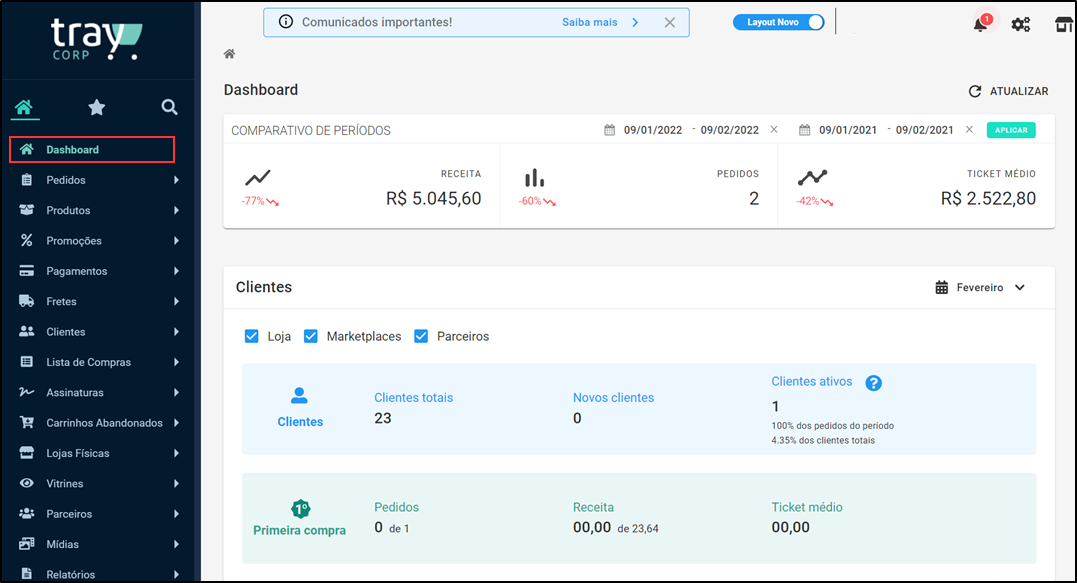This screenshot has height=583, width=1077.
Task: Open the search icon in the sidebar
Action: (169, 107)
